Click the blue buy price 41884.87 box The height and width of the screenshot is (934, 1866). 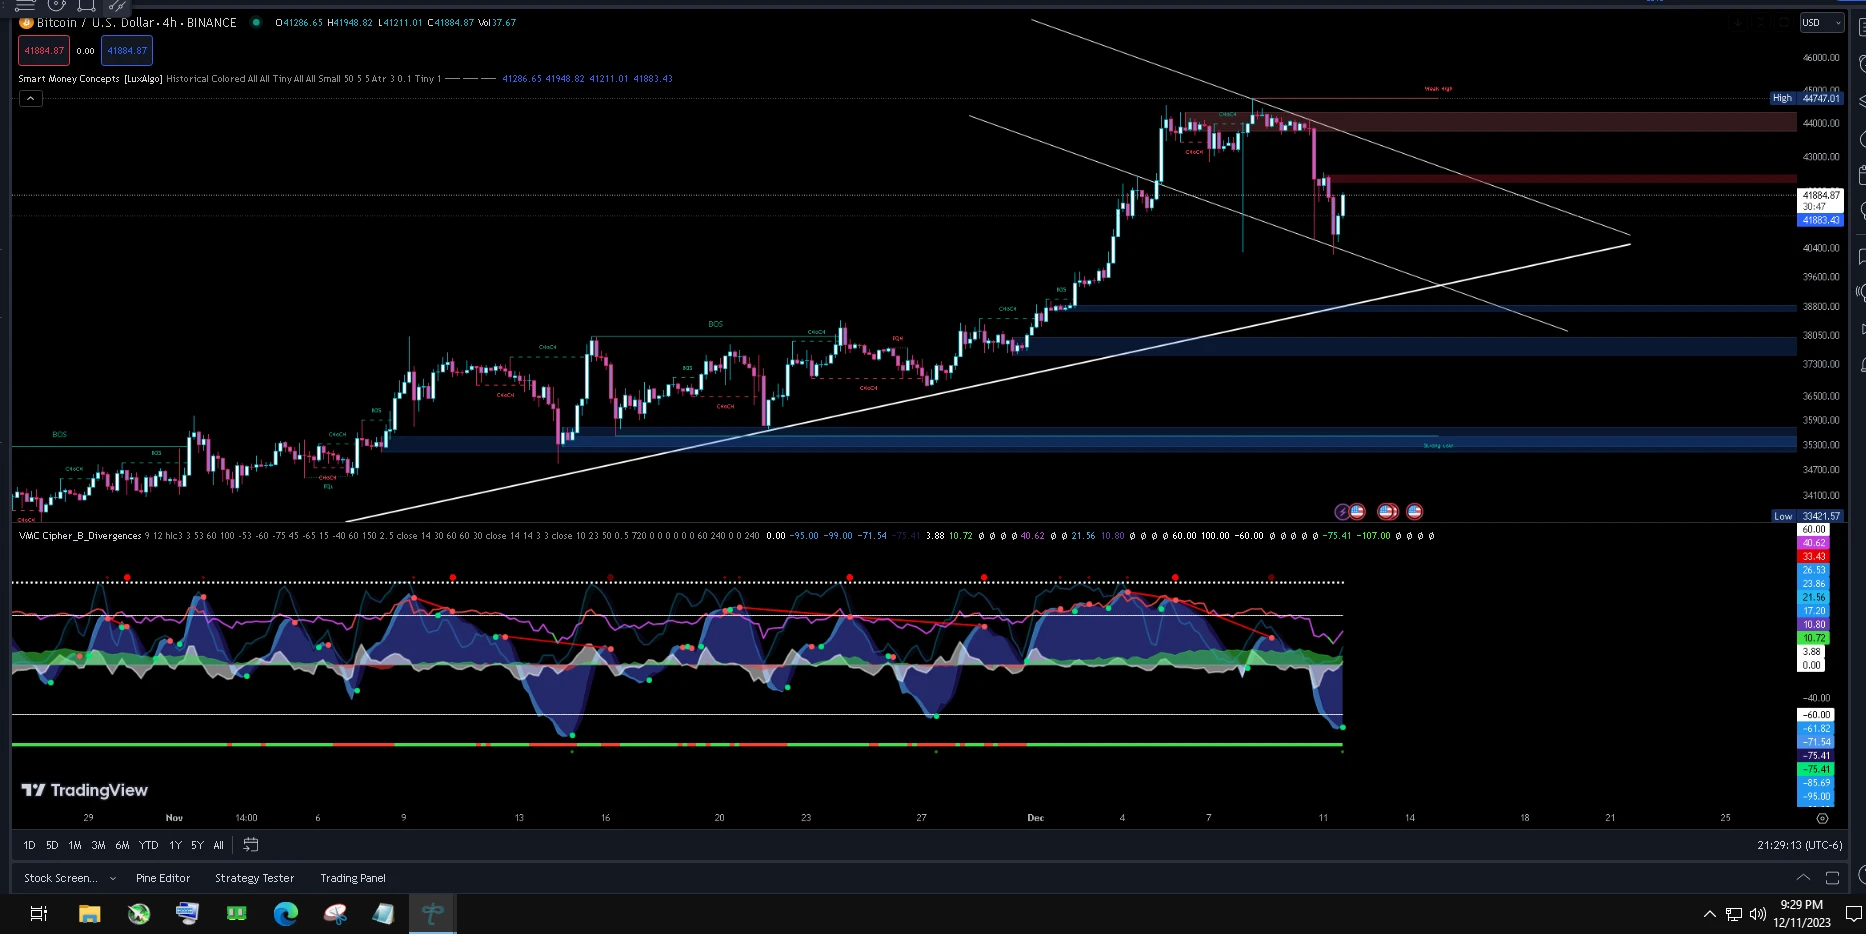127,50
